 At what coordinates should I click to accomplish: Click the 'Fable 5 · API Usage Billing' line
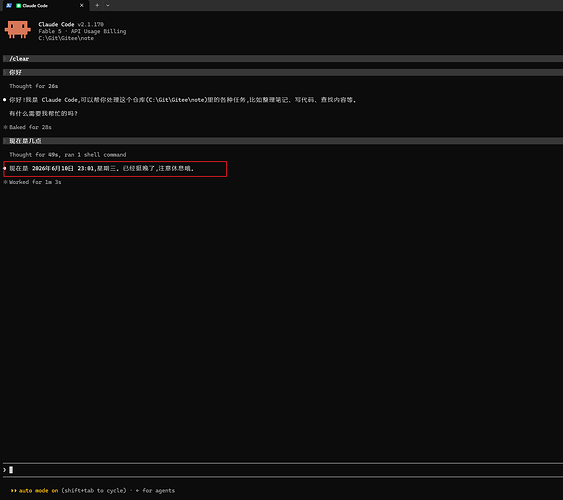click(x=82, y=32)
